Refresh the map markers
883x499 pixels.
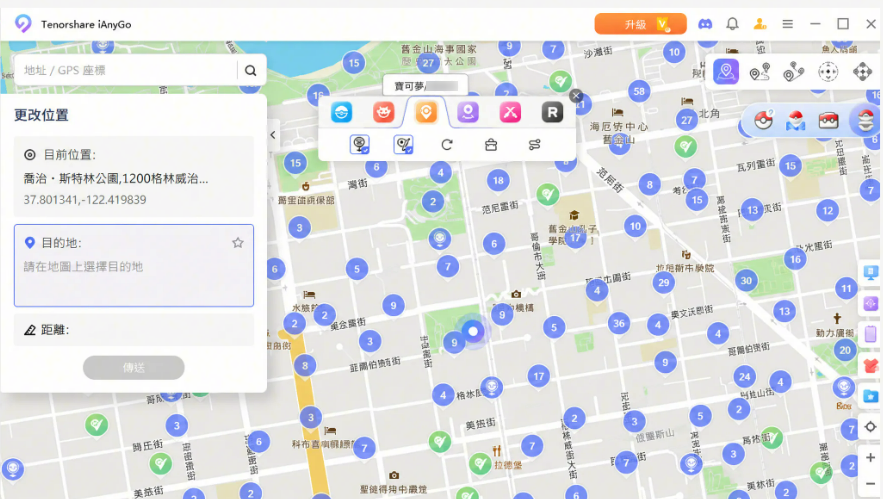(x=447, y=145)
